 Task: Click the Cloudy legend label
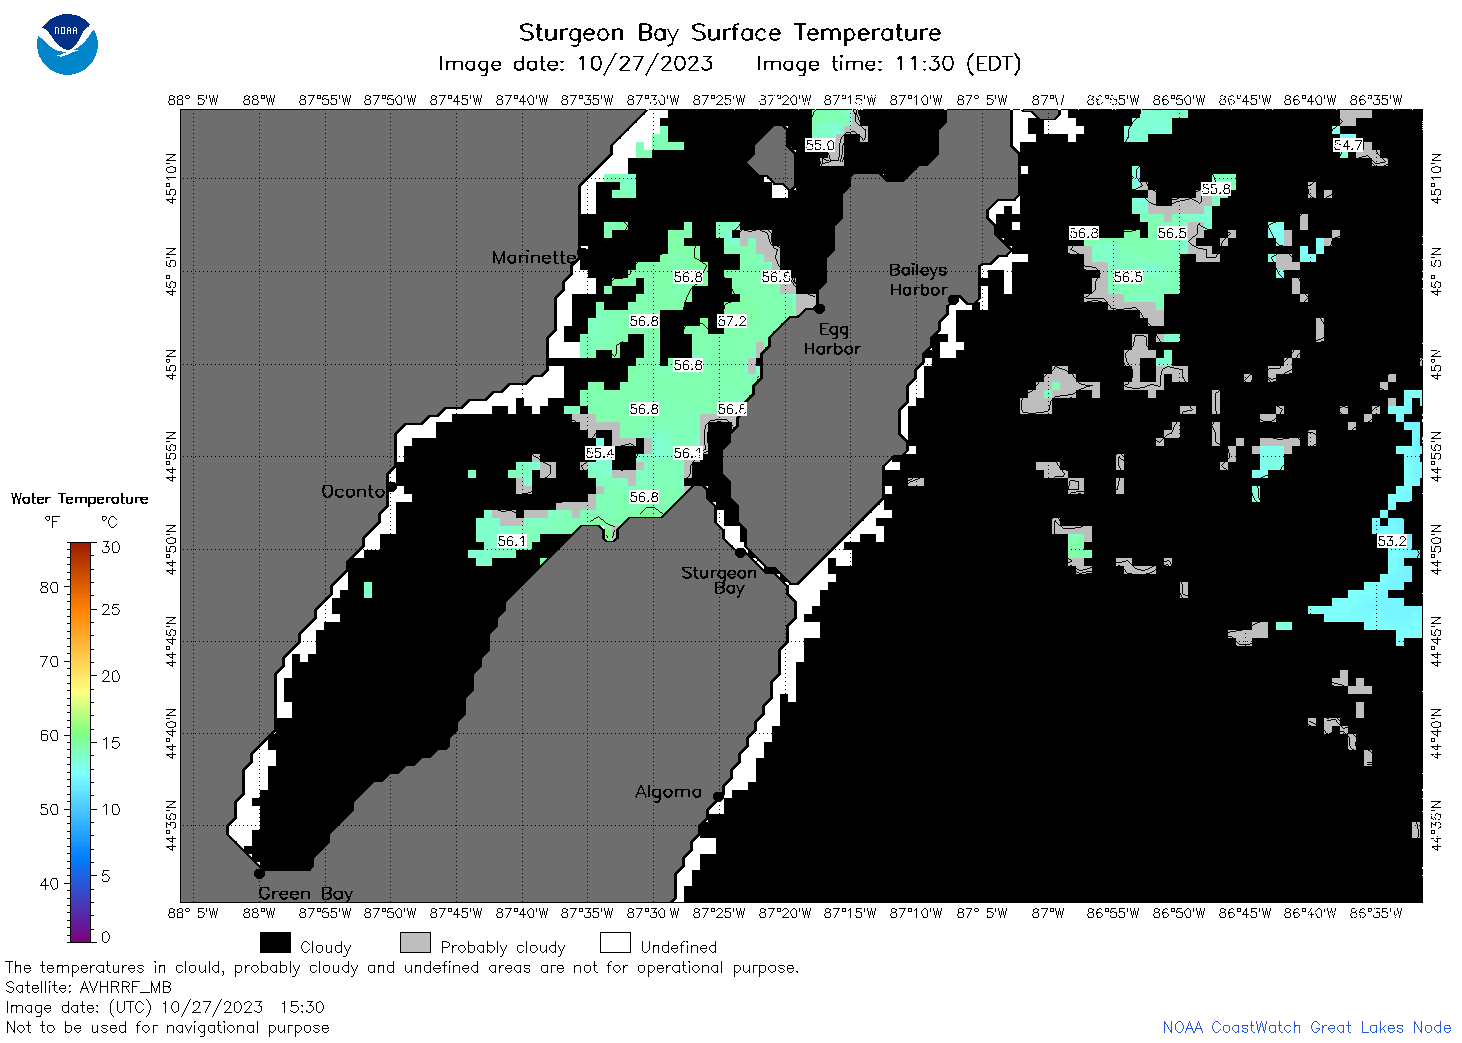tap(326, 947)
